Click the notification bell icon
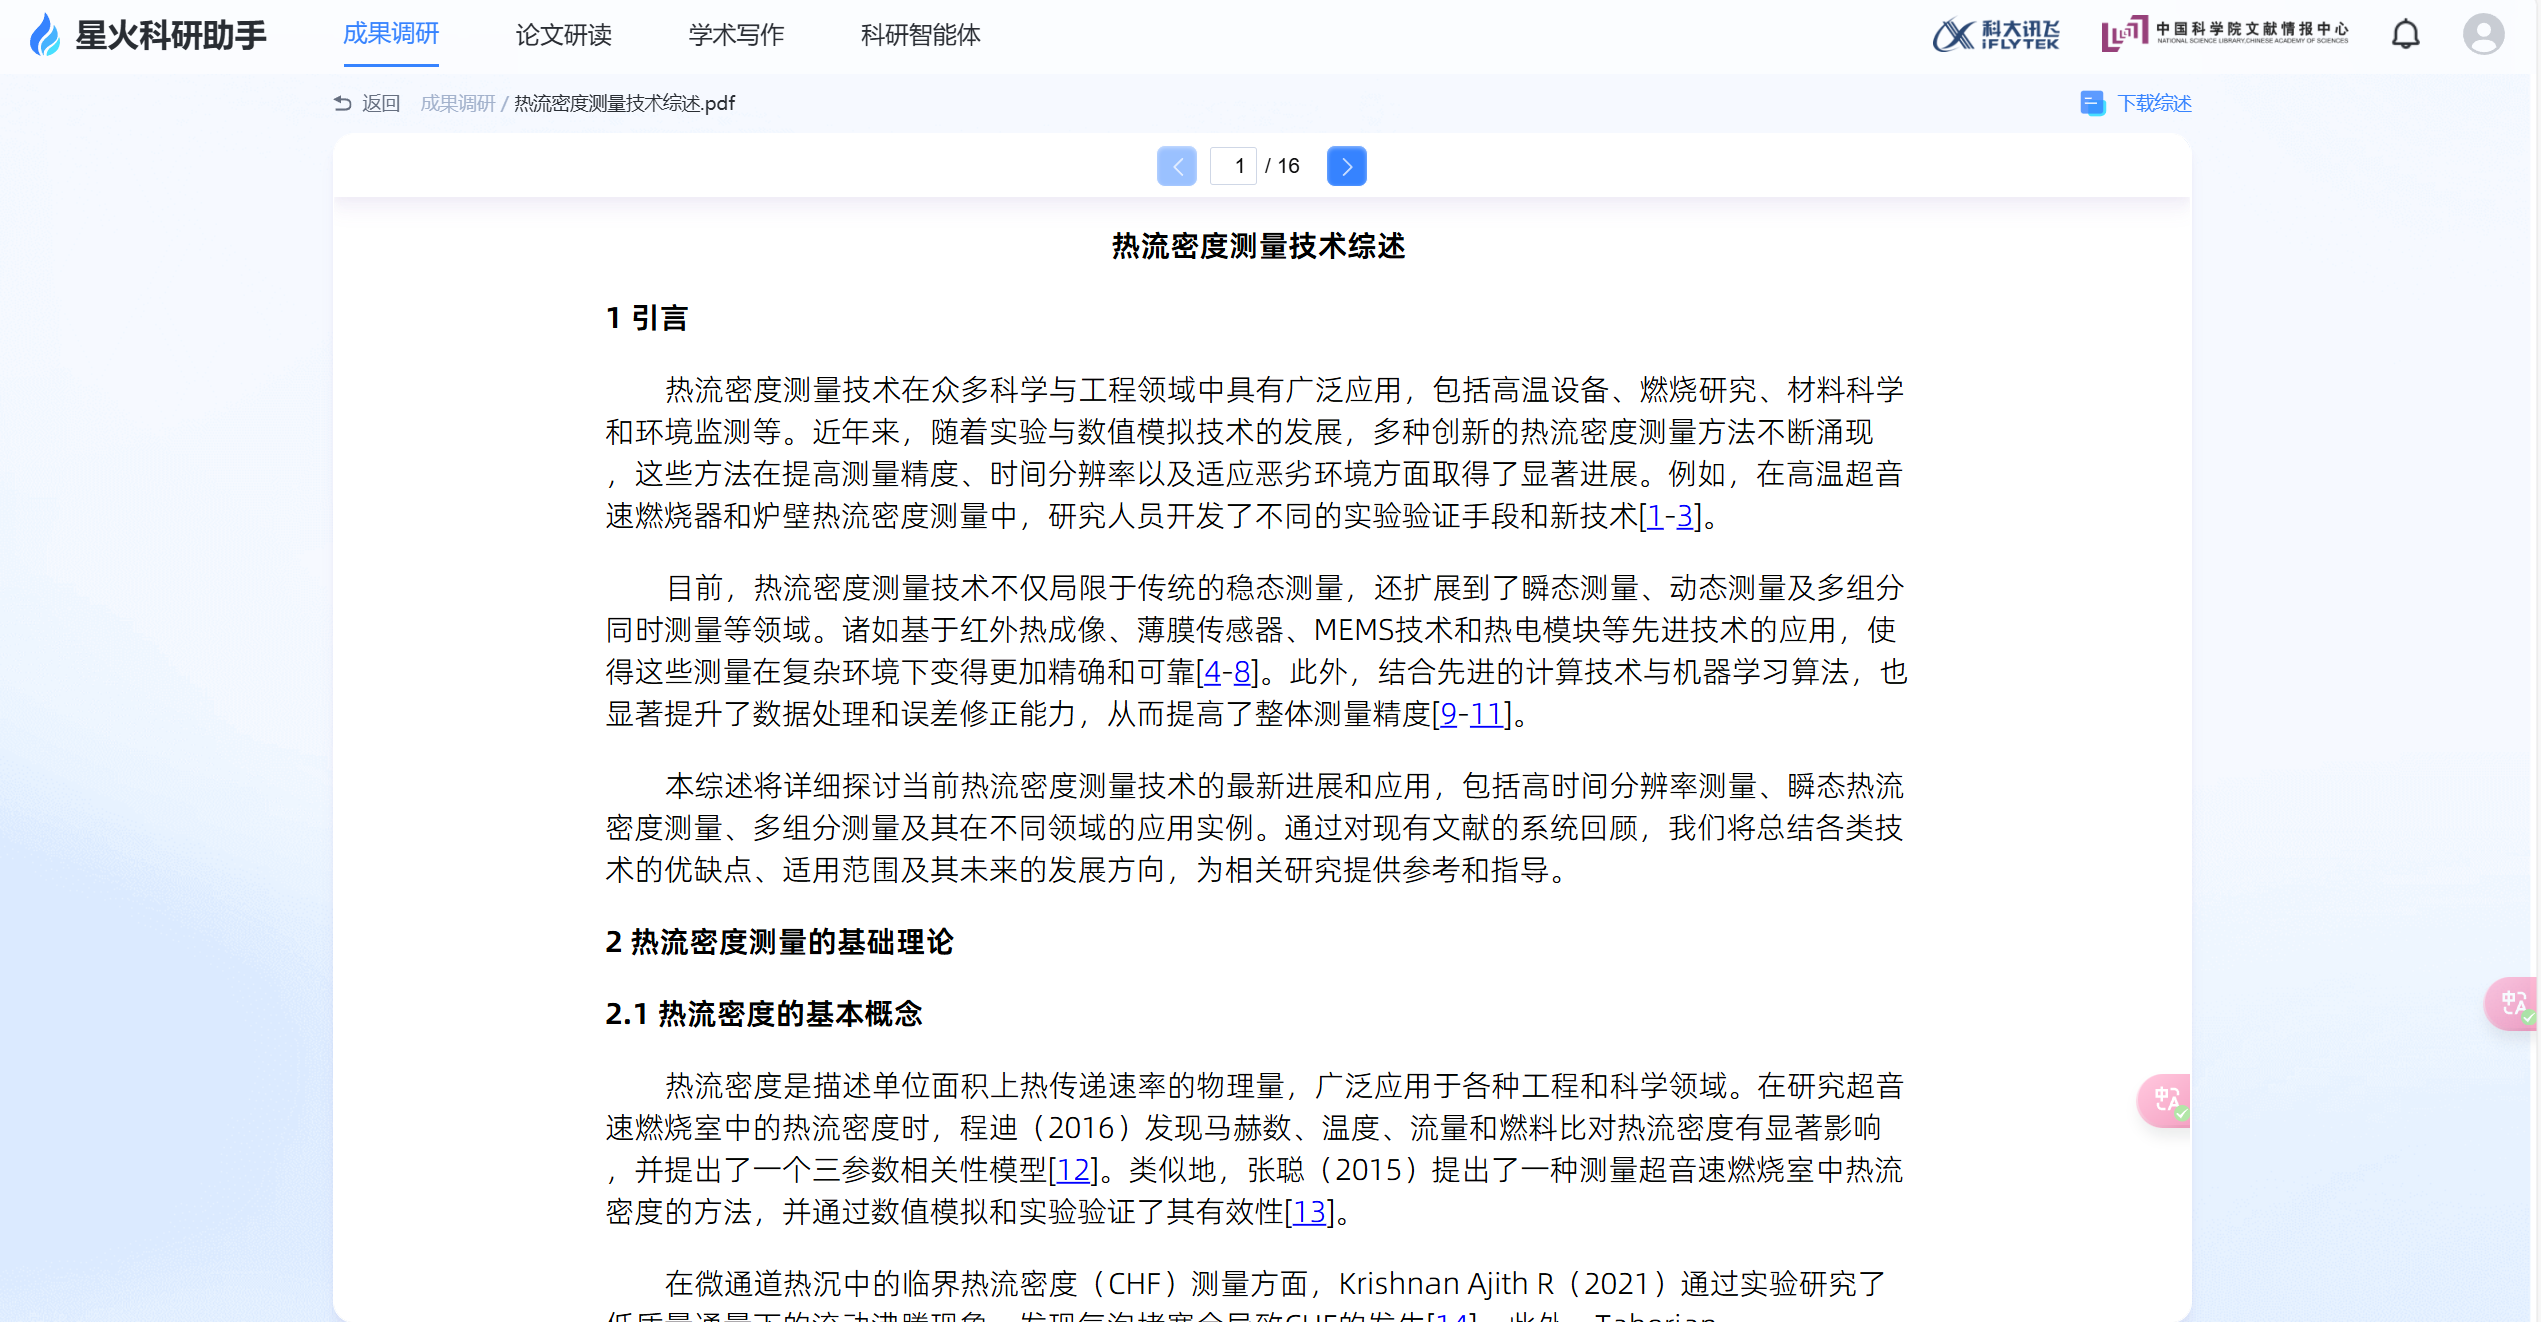 click(x=2405, y=35)
